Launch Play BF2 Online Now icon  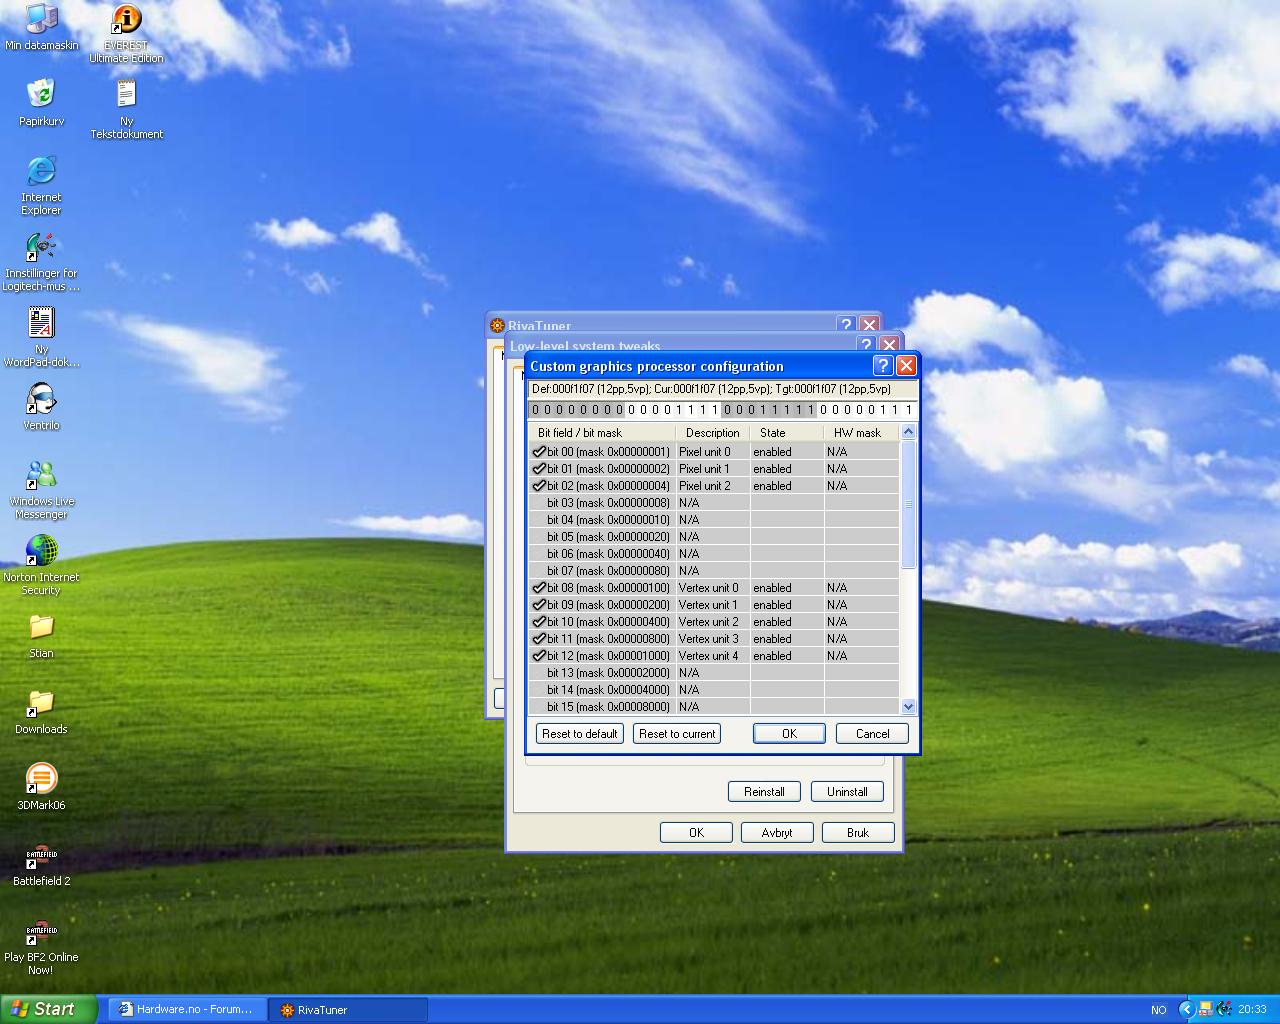[41, 946]
